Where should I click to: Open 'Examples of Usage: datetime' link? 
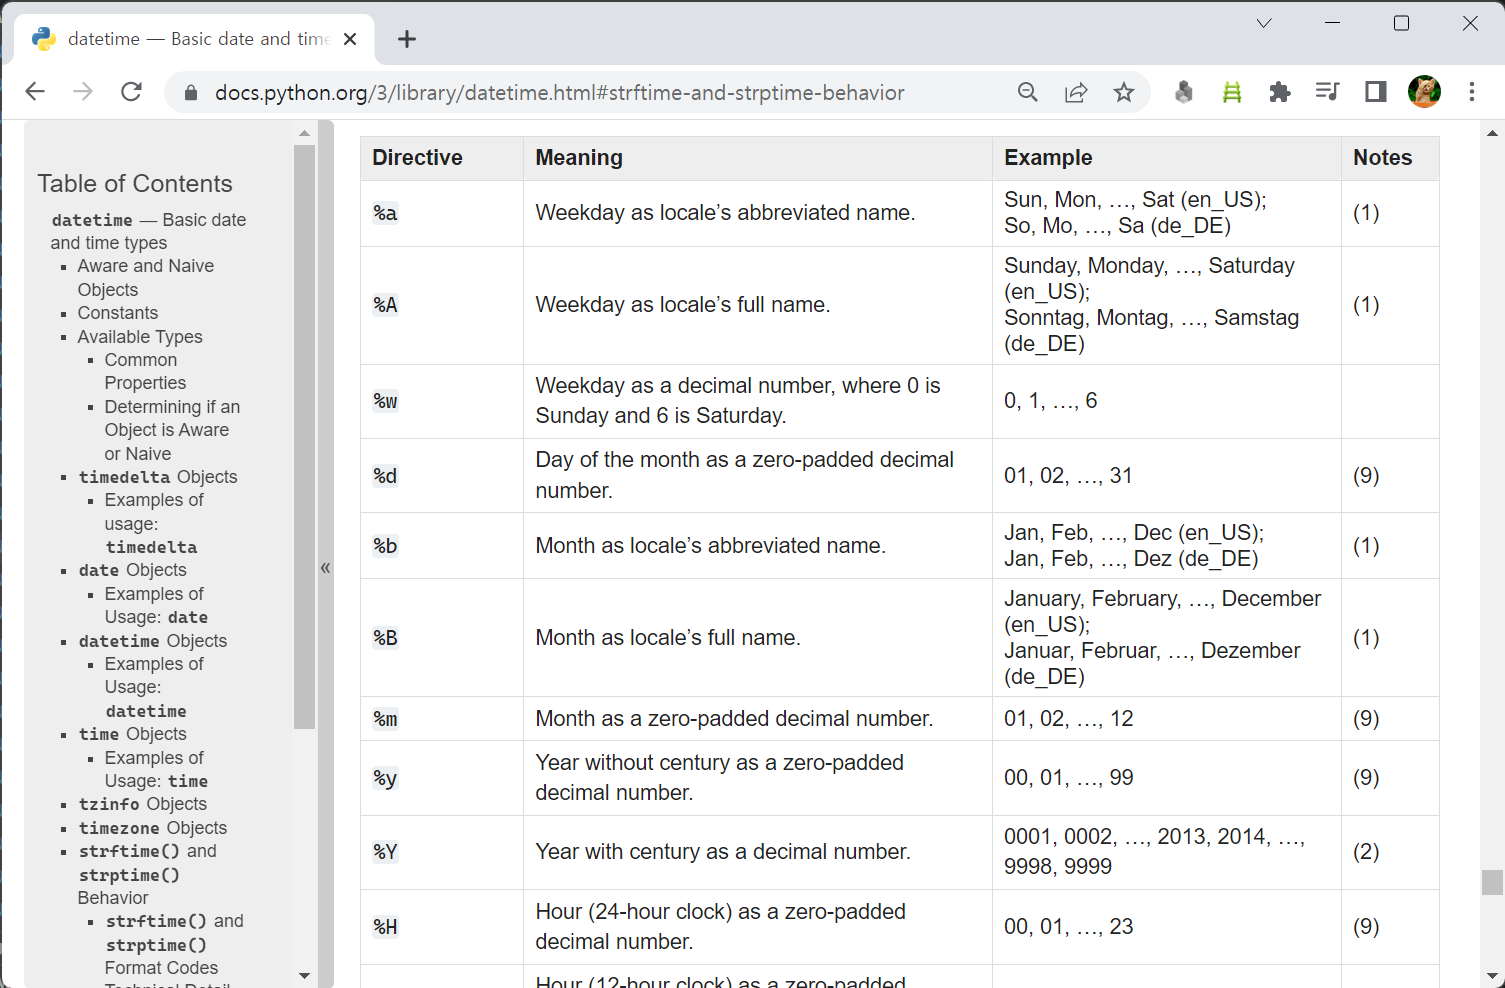(153, 687)
